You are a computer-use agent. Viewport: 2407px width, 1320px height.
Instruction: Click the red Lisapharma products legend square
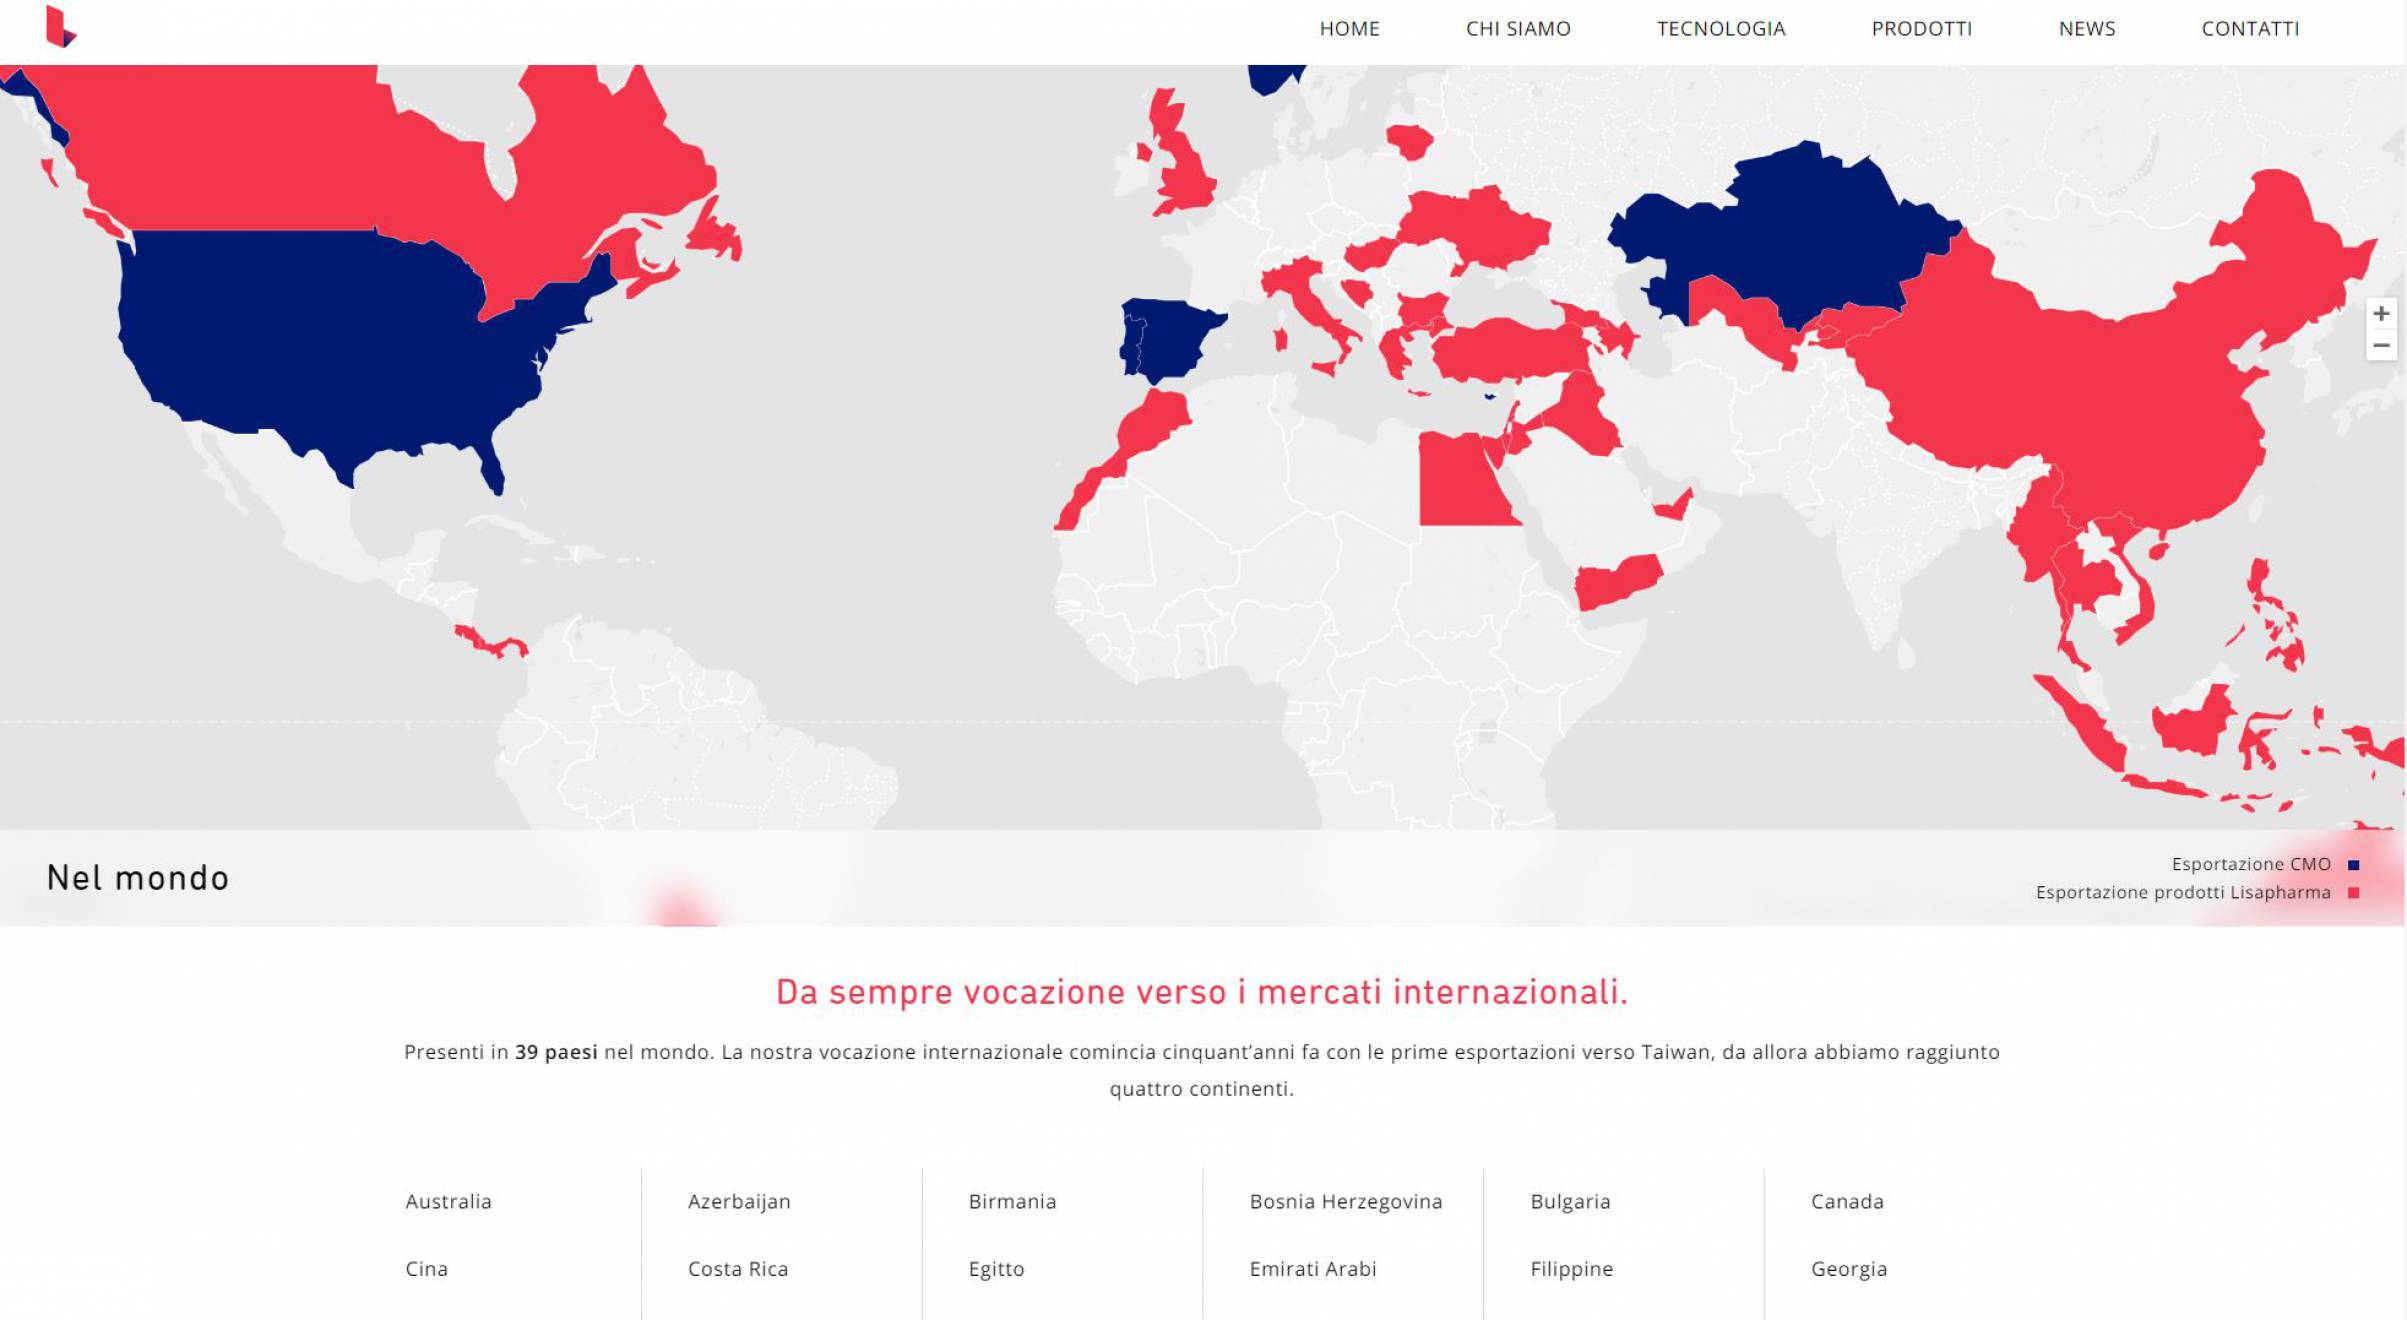pos(2353,893)
